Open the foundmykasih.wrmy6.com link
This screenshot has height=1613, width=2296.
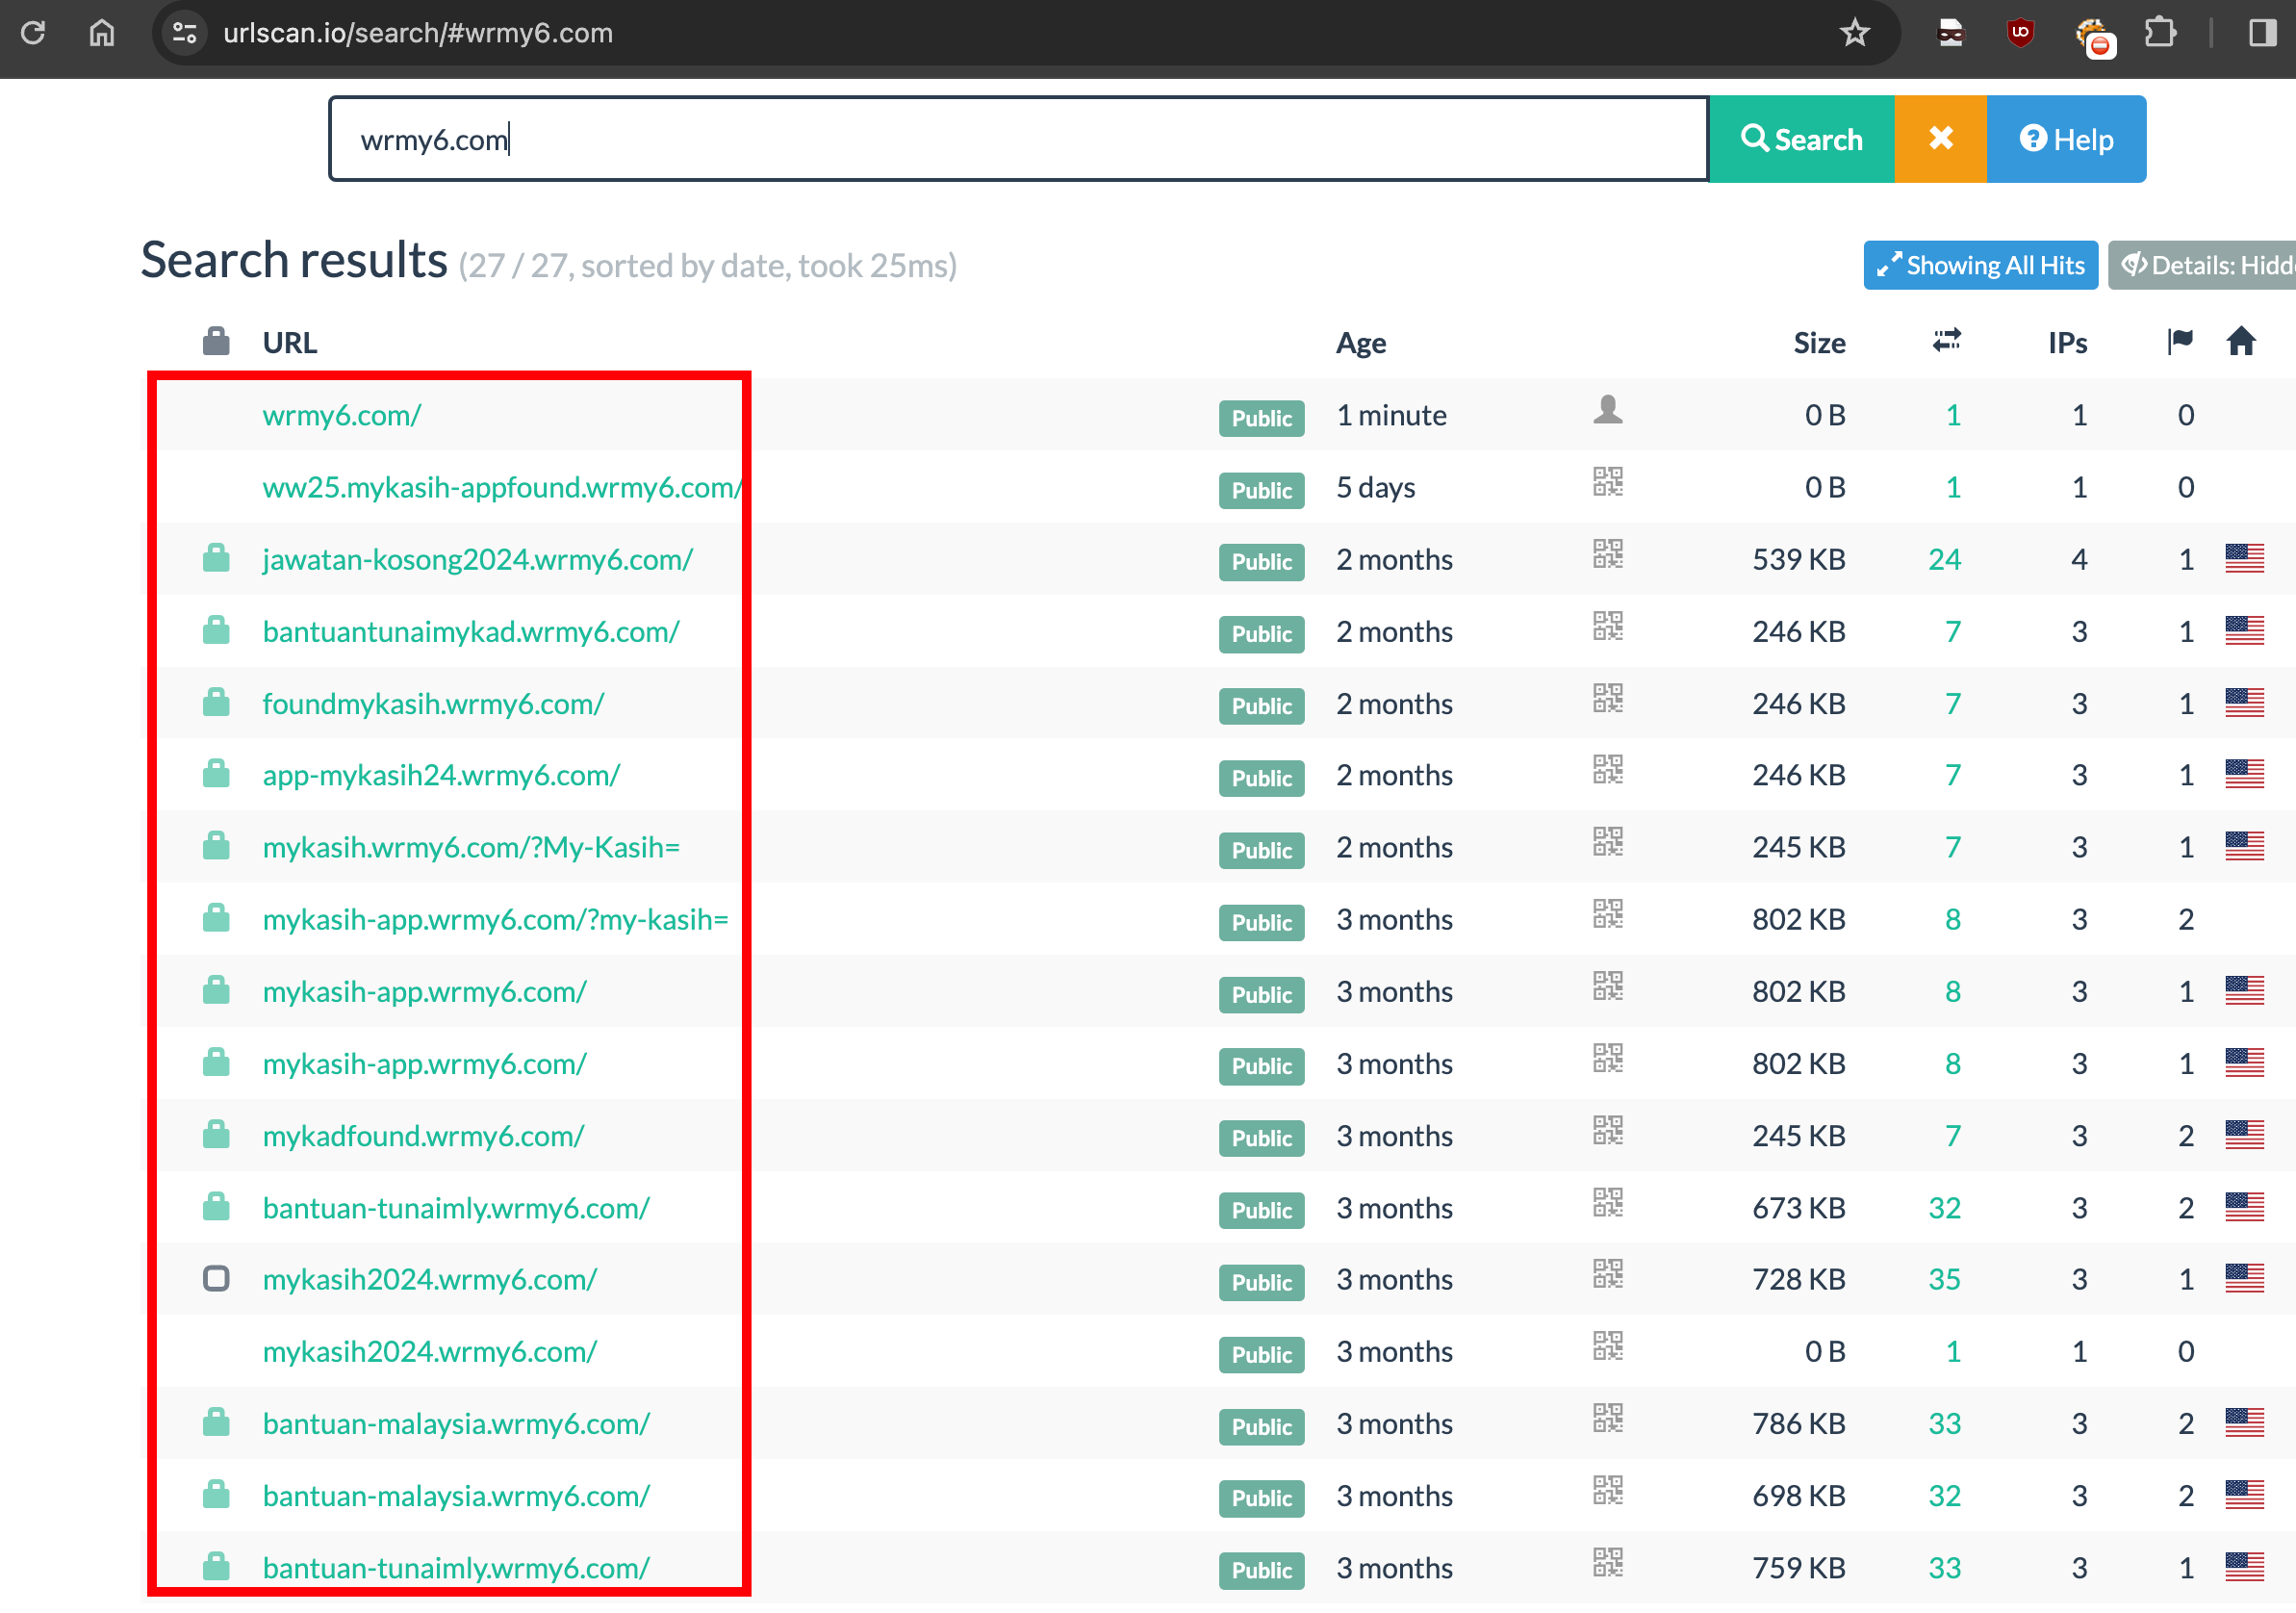pos(433,704)
